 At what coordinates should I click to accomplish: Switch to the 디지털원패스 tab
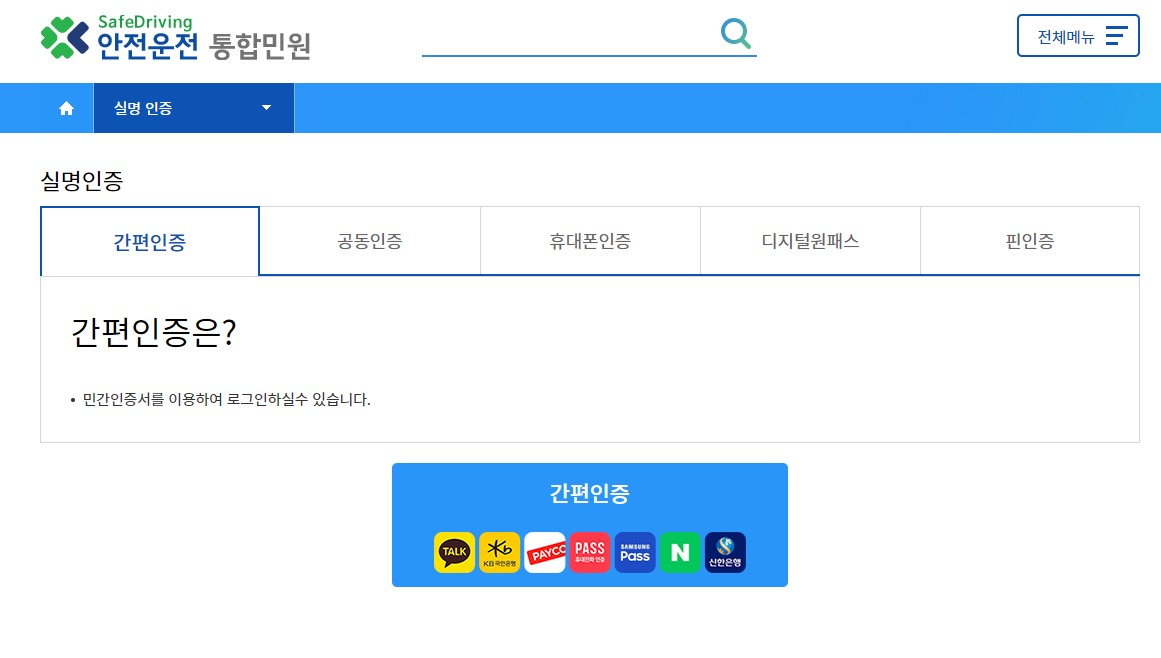[809, 240]
